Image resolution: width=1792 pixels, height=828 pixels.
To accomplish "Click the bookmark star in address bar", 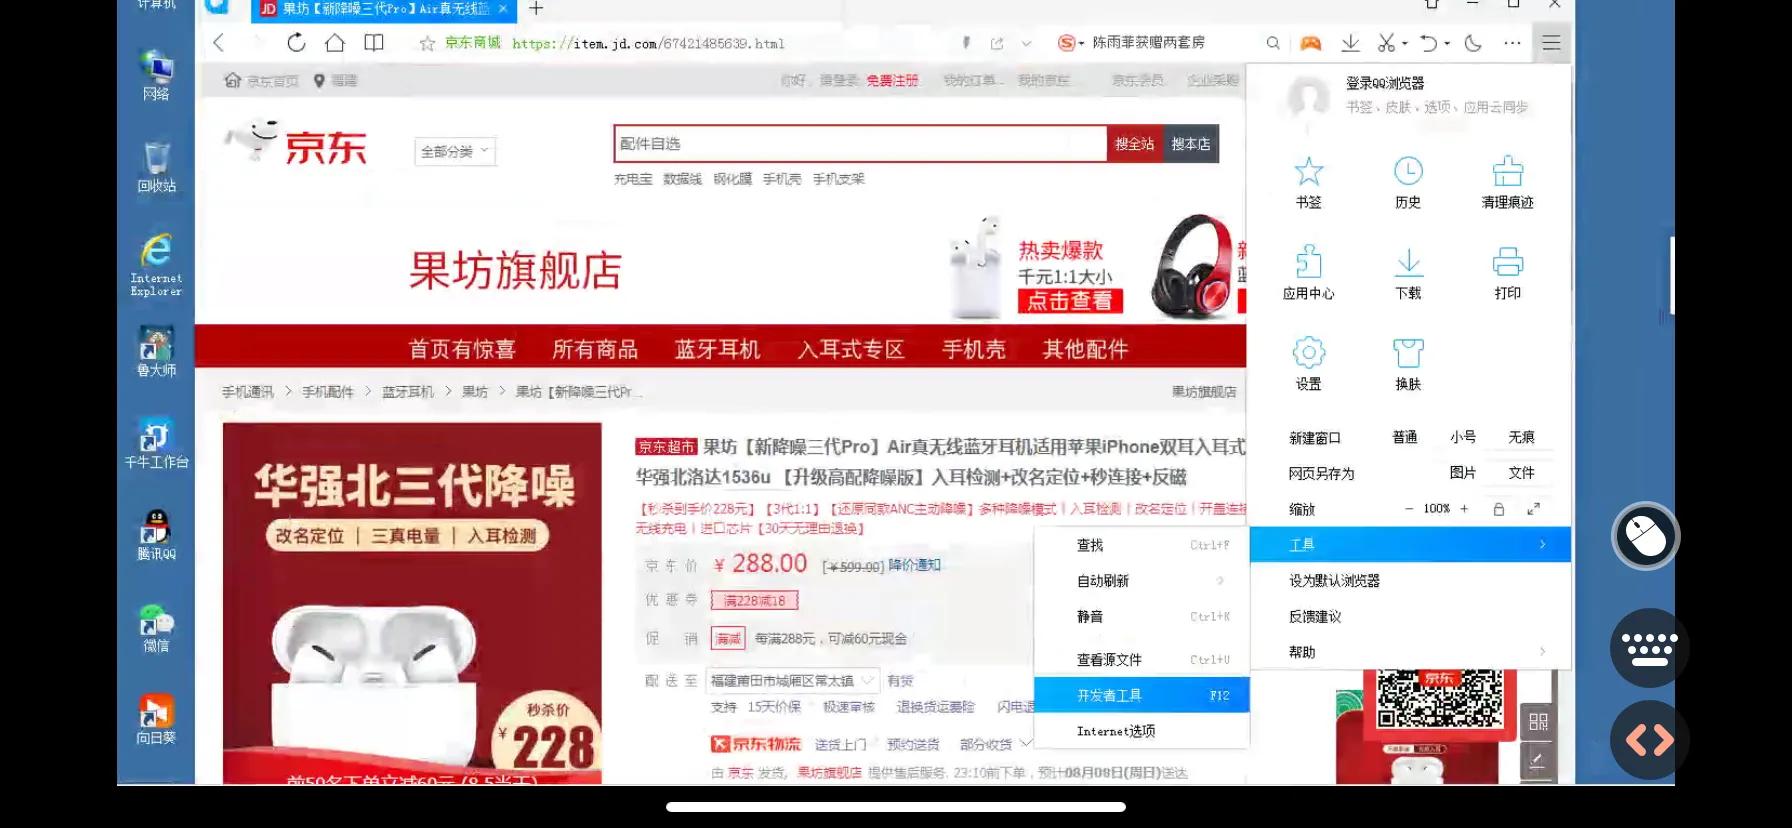I will [x=427, y=43].
